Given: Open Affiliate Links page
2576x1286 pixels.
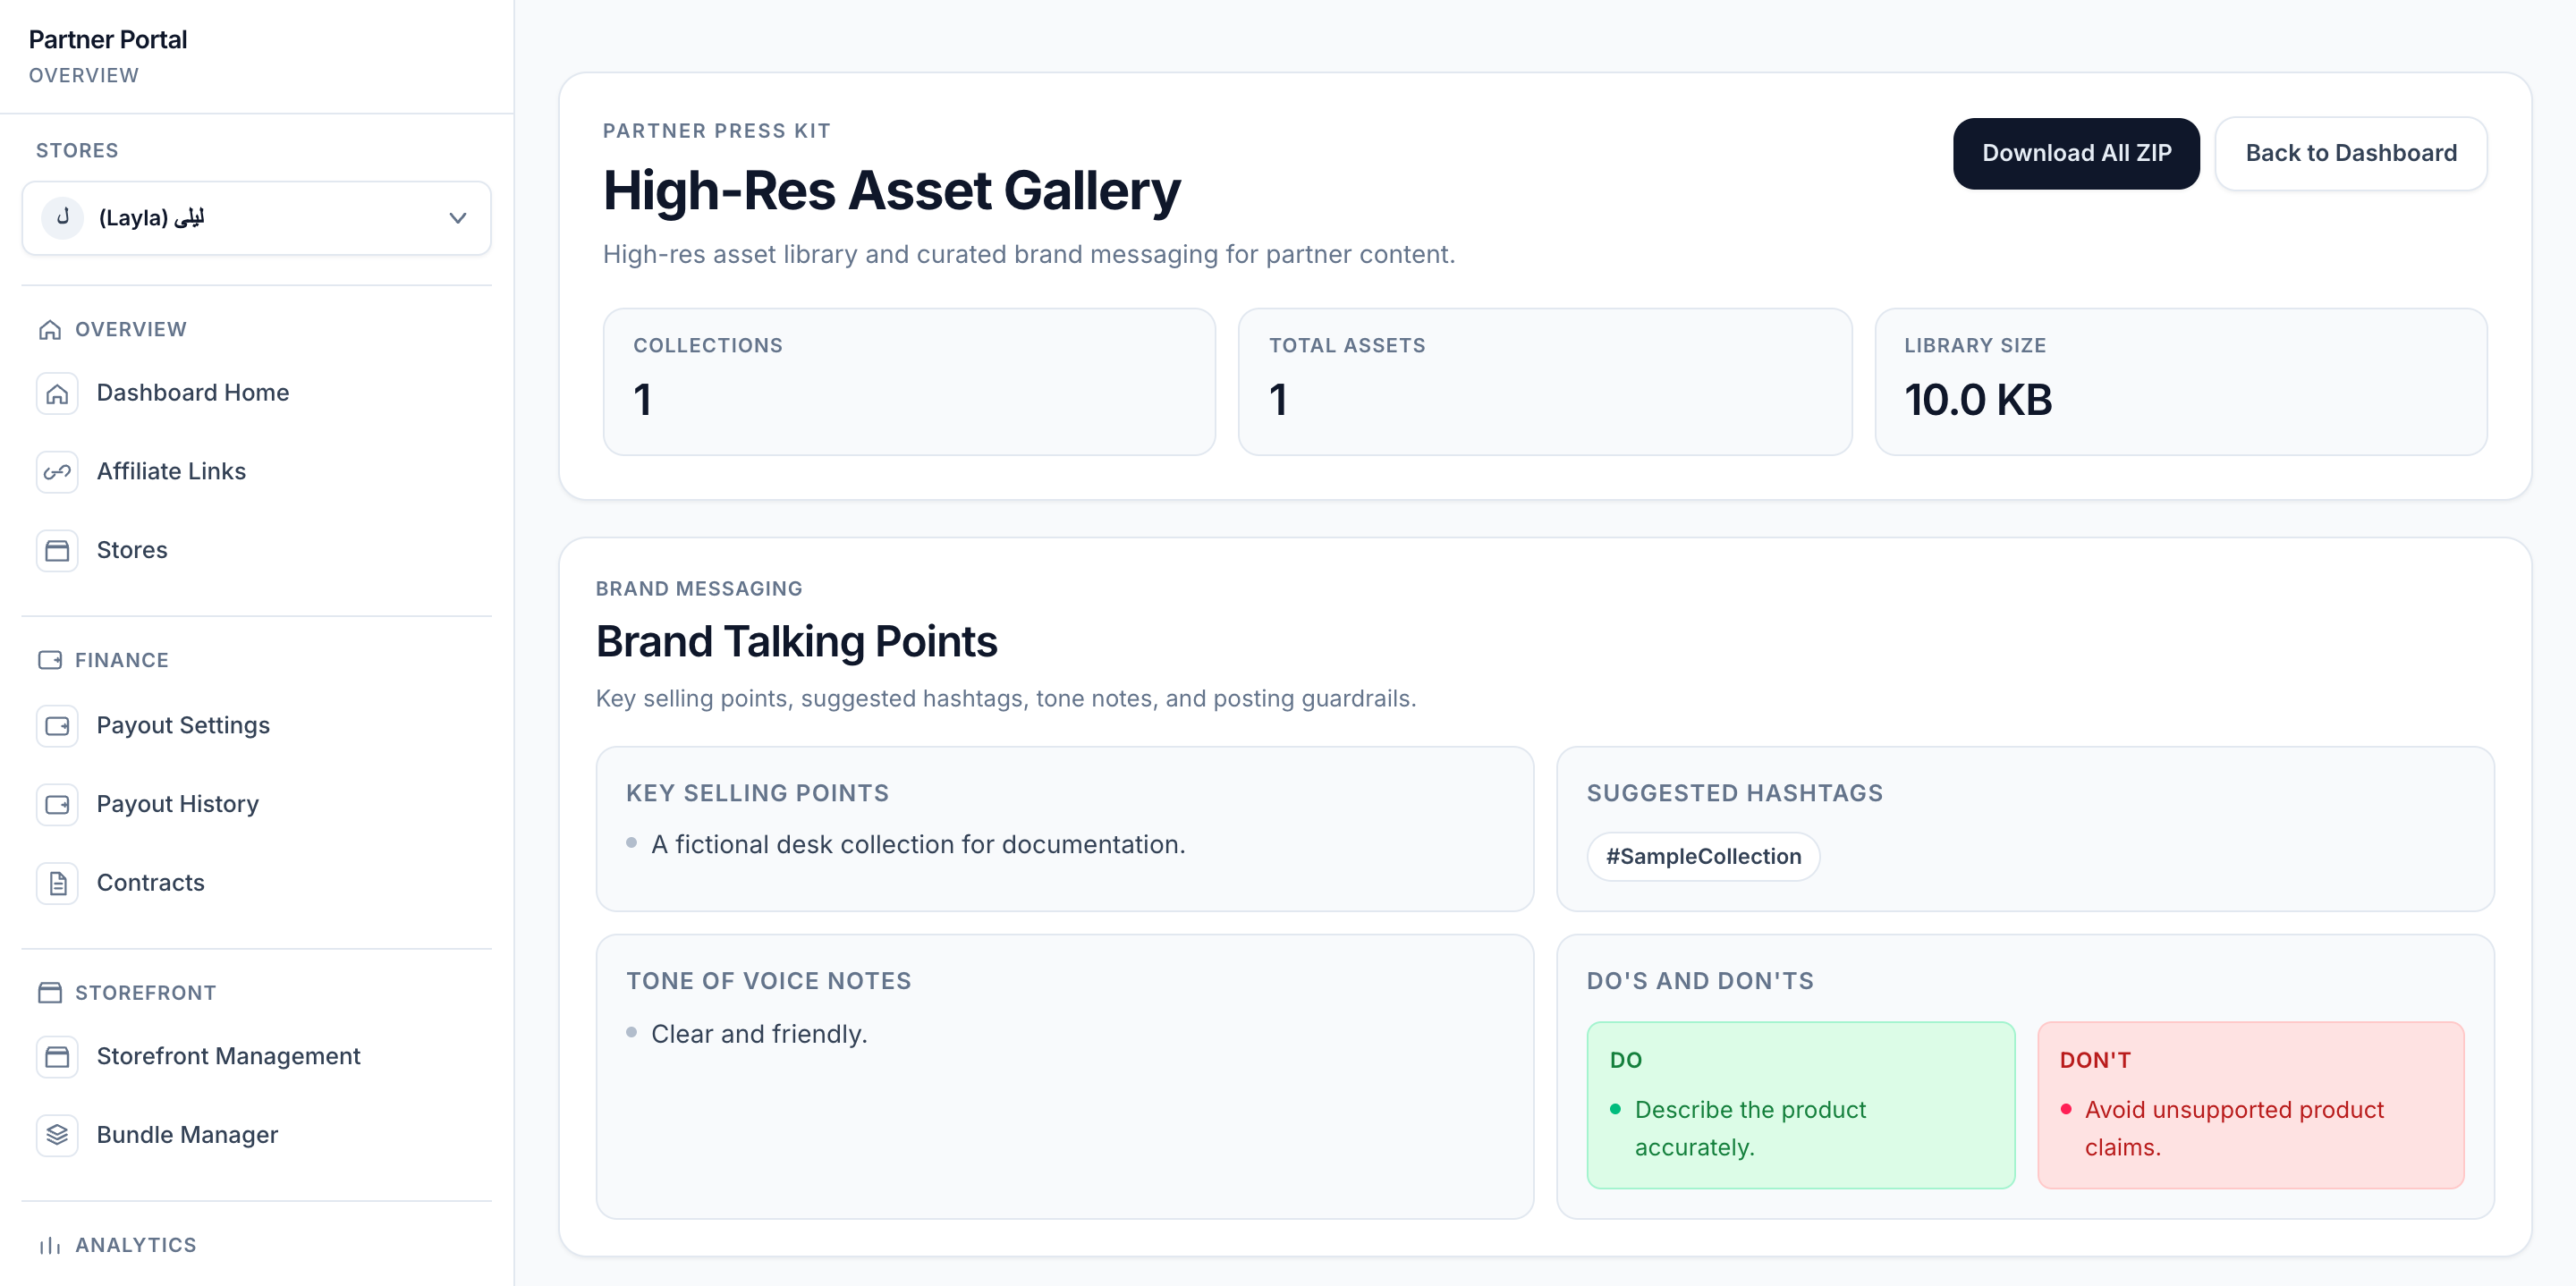Looking at the screenshot, I should [x=256, y=472].
